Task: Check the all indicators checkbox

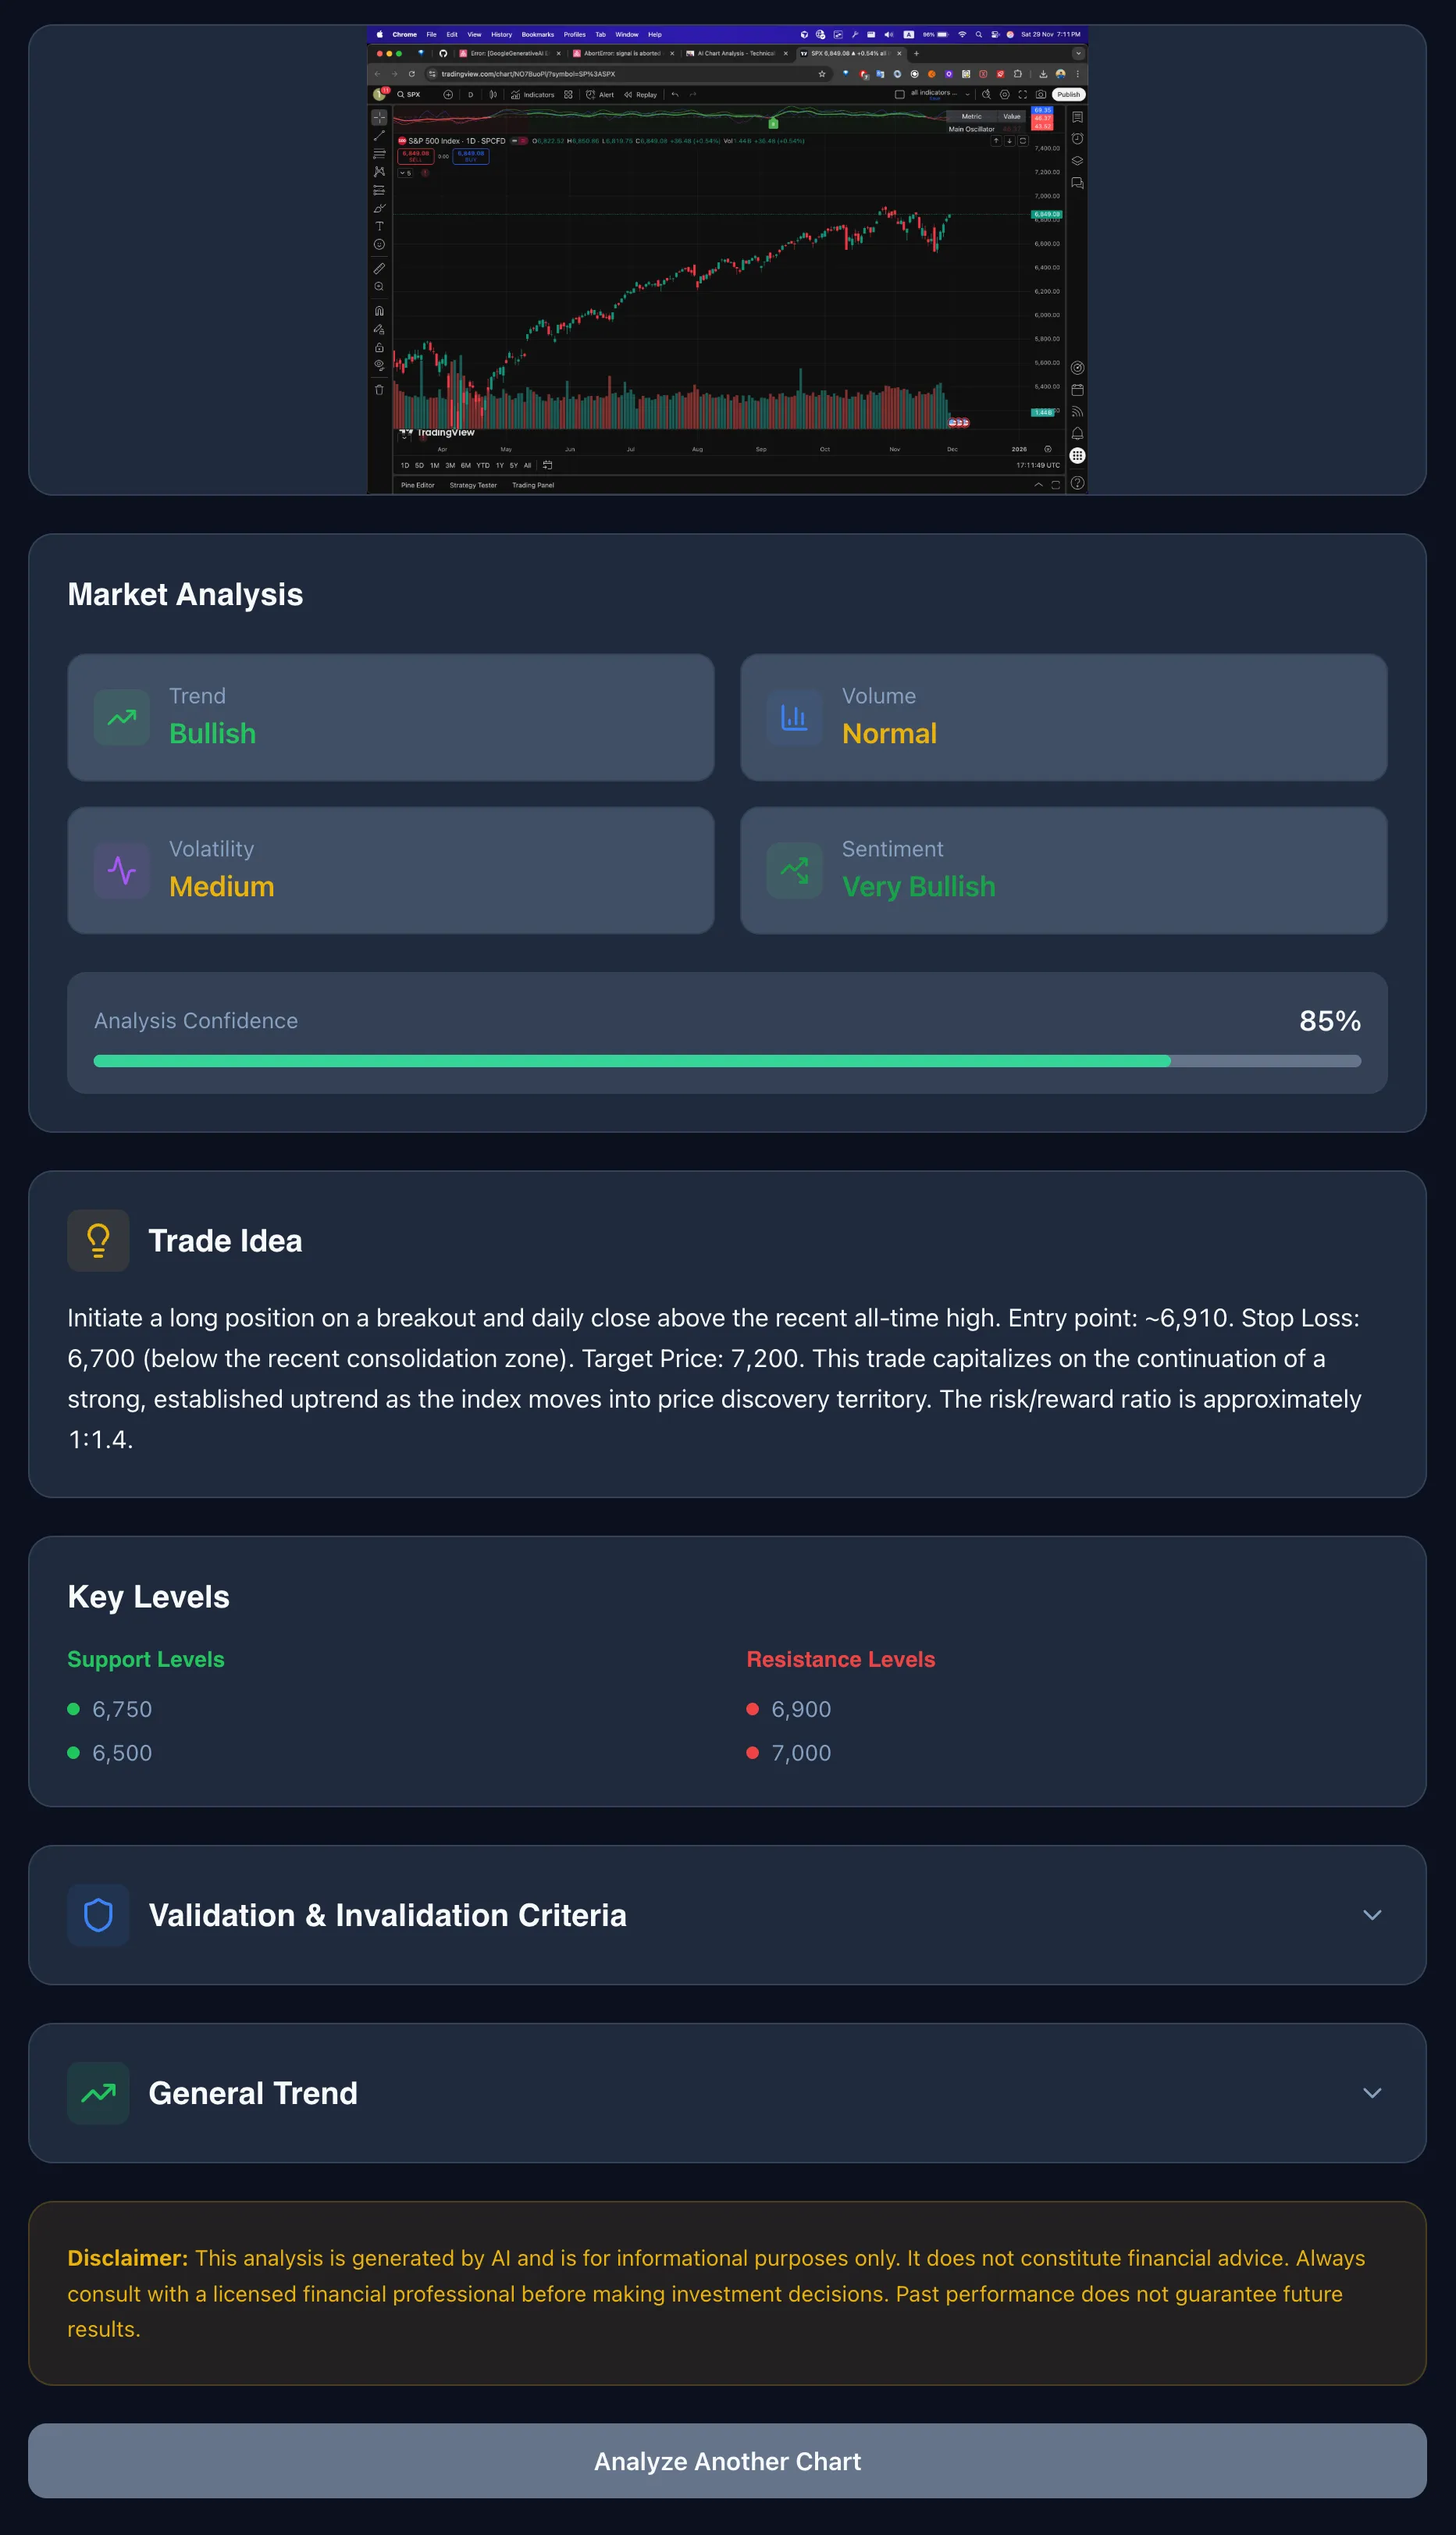Action: point(900,94)
